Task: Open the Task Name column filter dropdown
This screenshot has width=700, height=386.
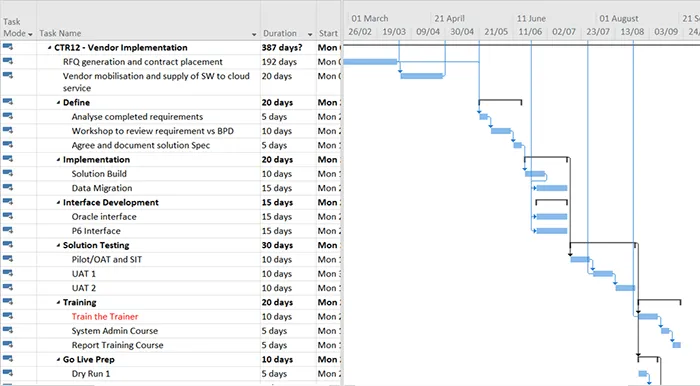Action: [x=254, y=34]
